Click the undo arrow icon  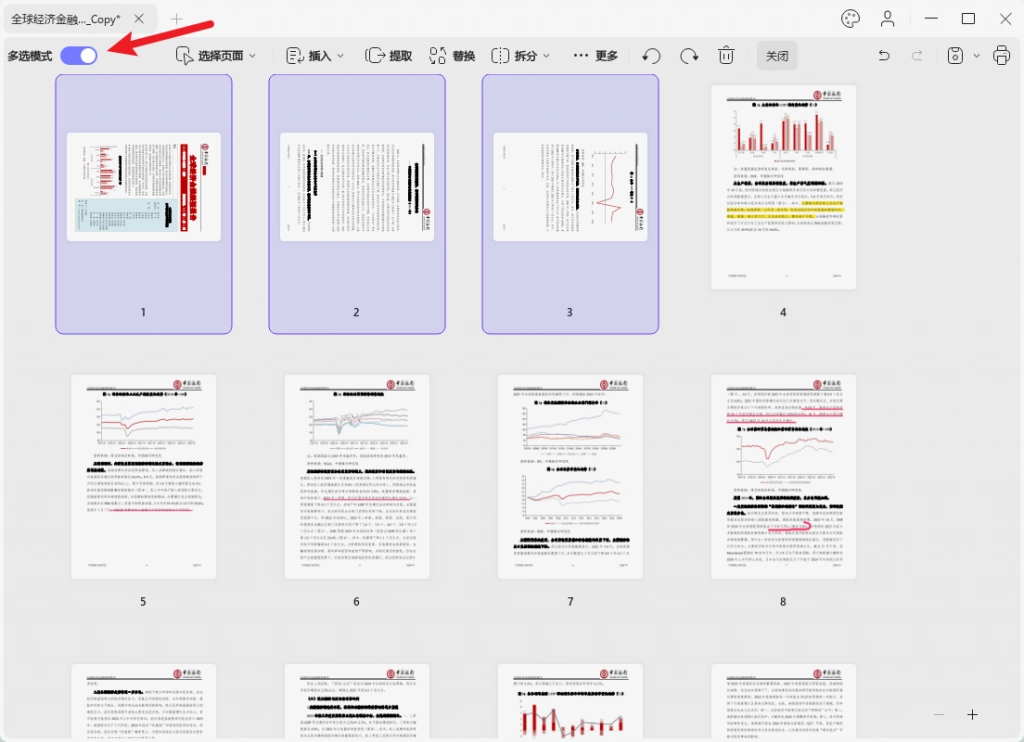(x=884, y=56)
